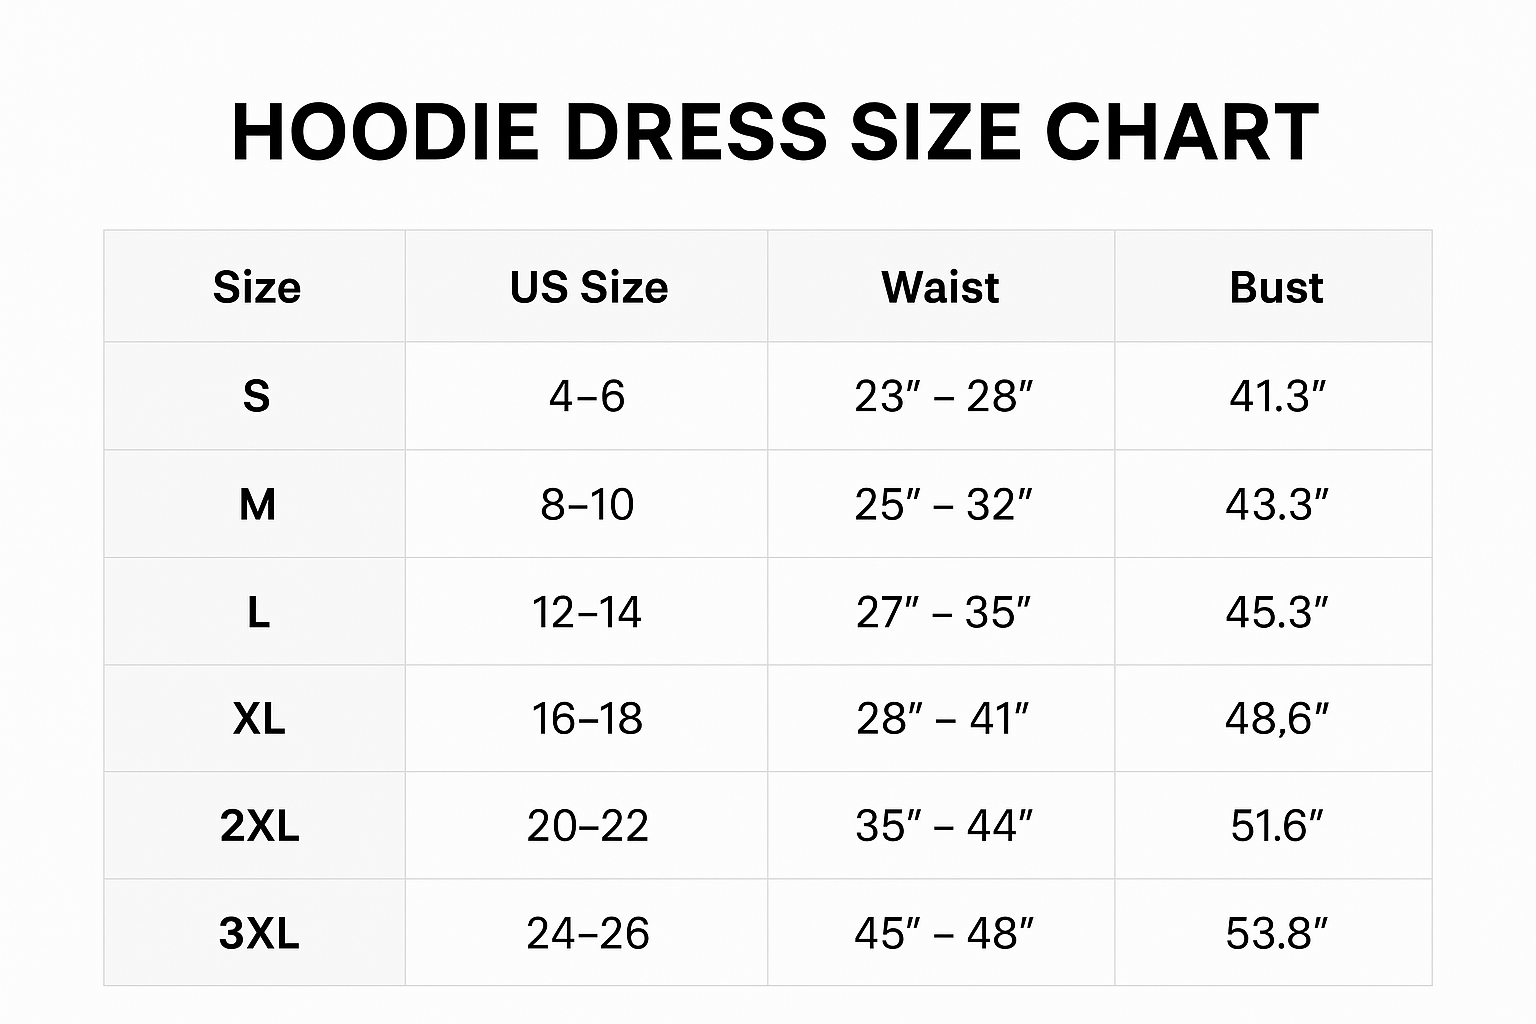
Task: Click the 41.3″ bust value
Action: click(x=1277, y=397)
